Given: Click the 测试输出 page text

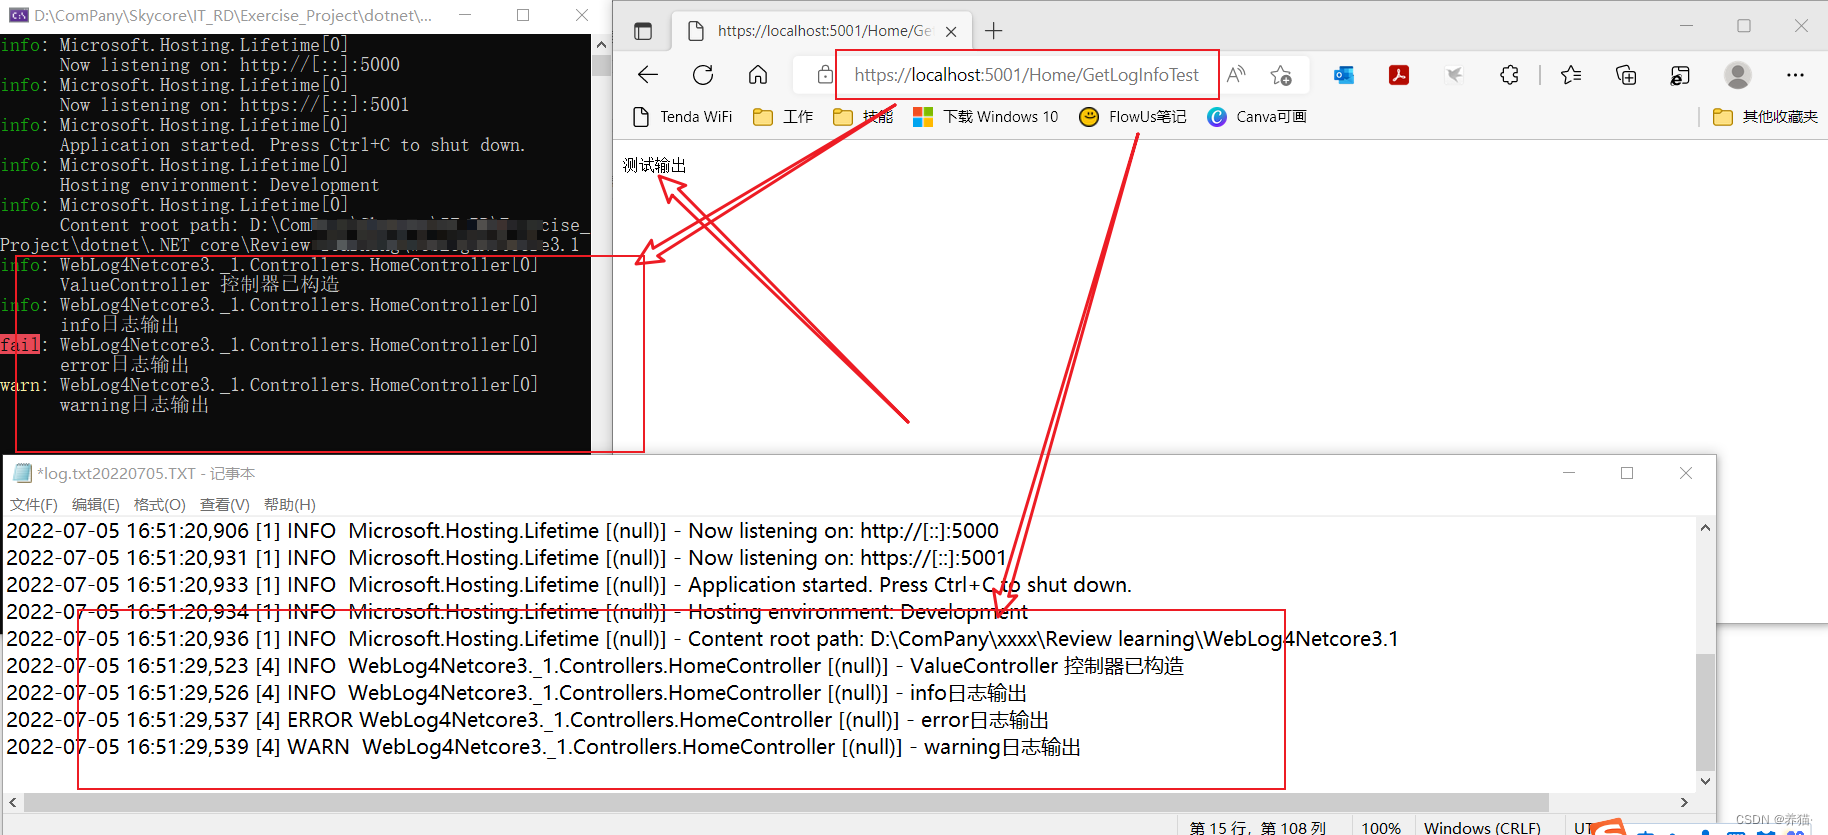Looking at the screenshot, I should (654, 165).
